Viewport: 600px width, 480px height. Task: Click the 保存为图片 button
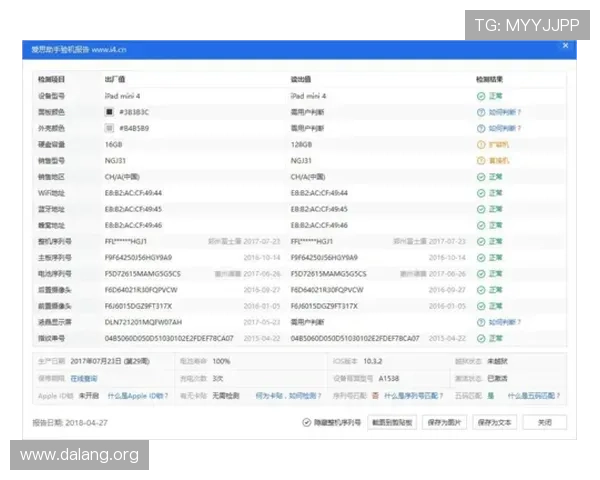click(444, 423)
